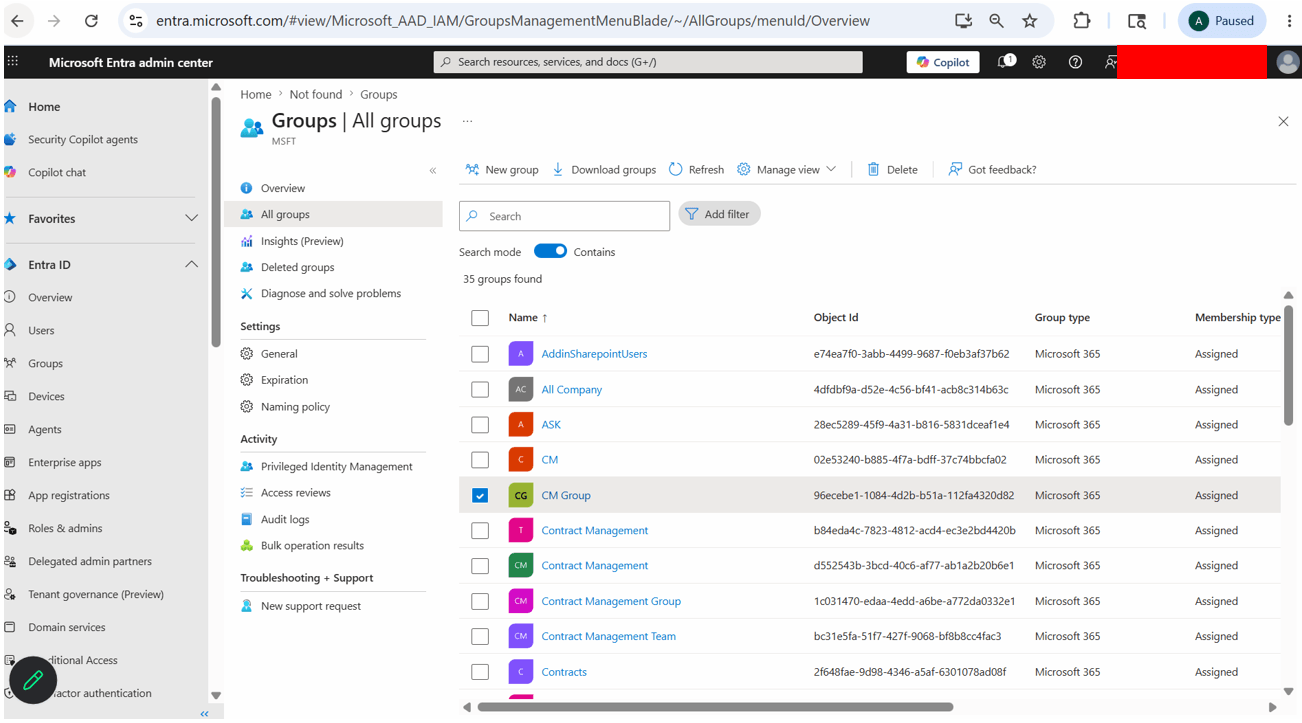Open Security Copilot agents
This screenshot has height=723, width=1302.
(x=83, y=140)
